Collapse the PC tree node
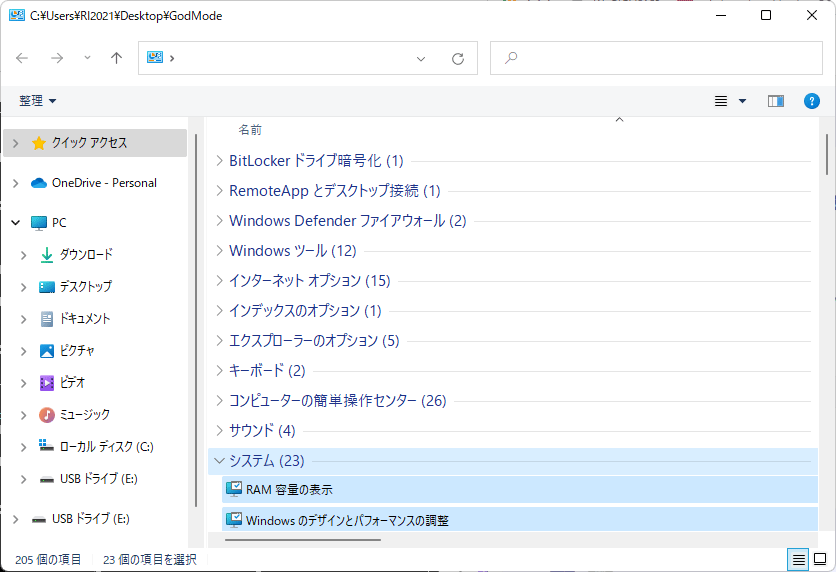Screen dimensions: 836x572 point(15,223)
